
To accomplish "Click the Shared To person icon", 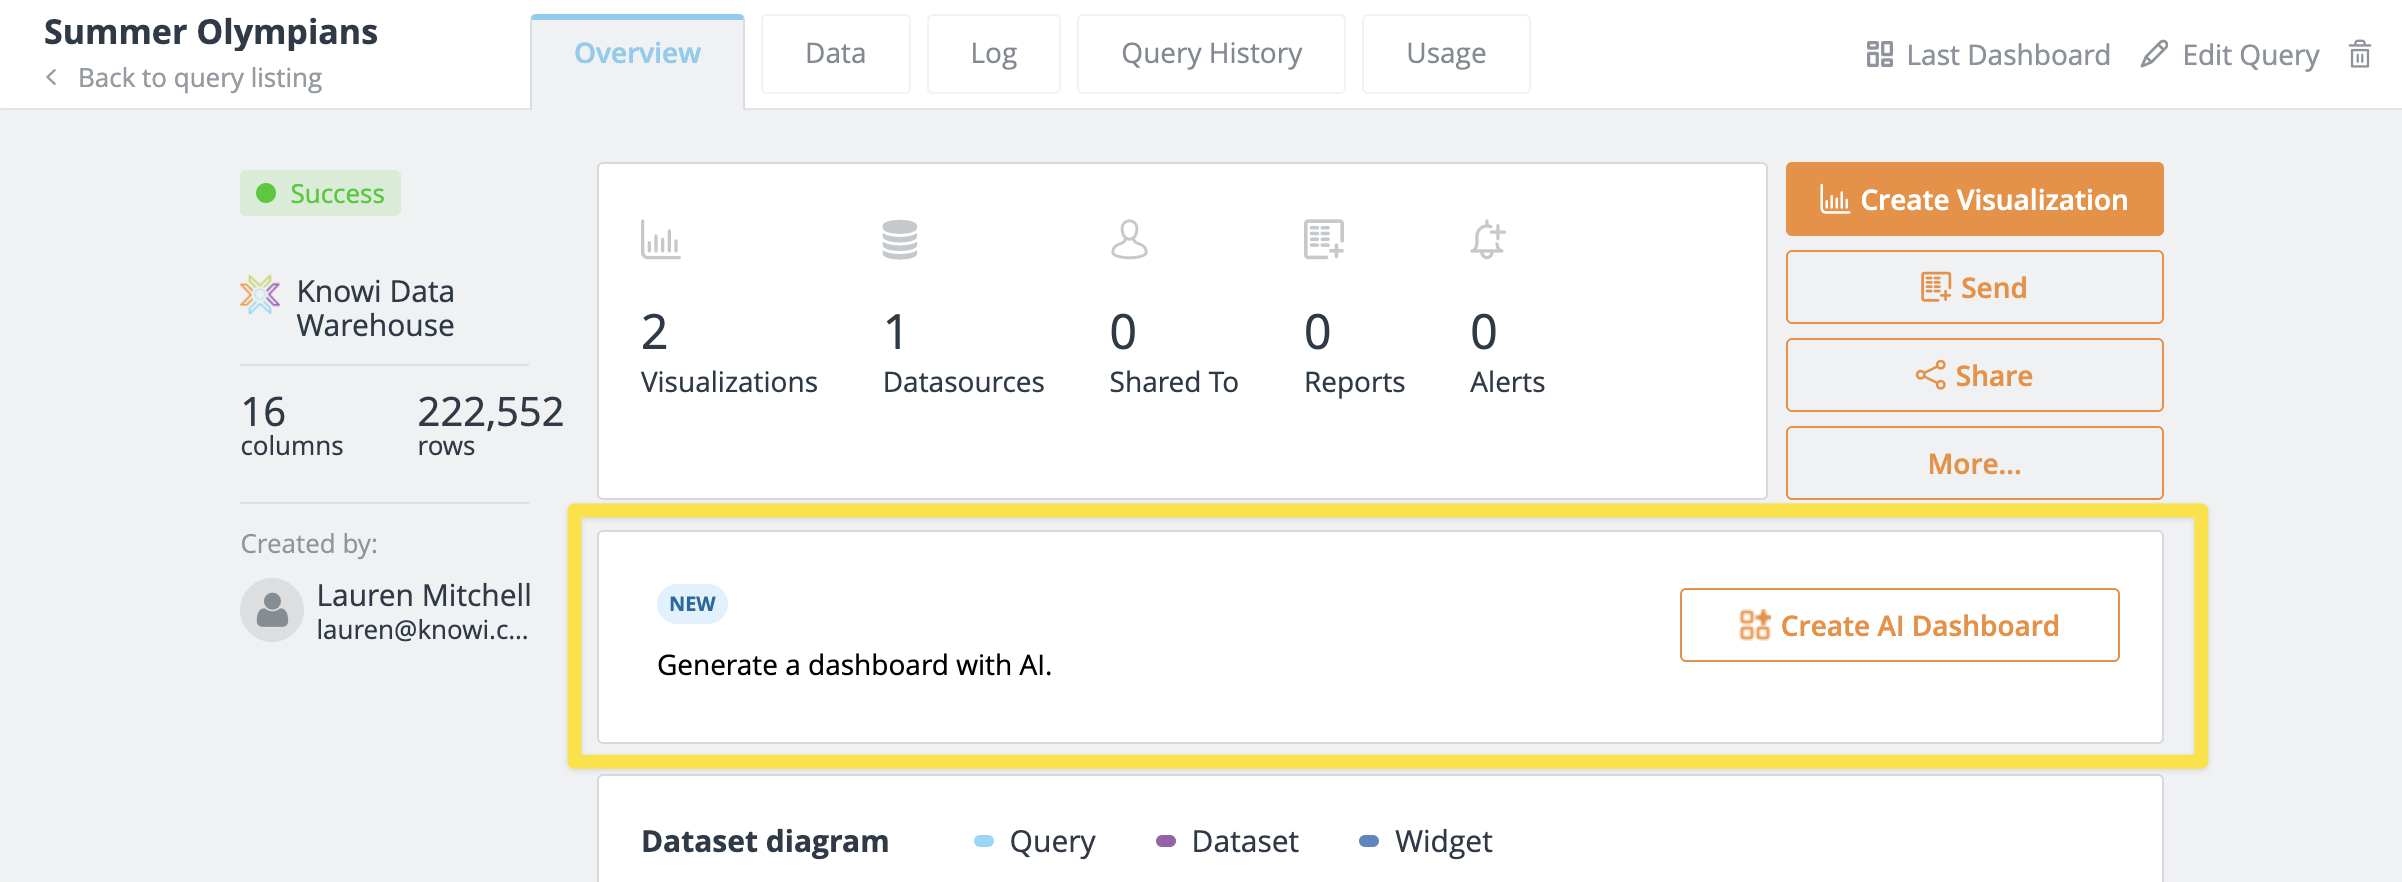I will point(1128,240).
